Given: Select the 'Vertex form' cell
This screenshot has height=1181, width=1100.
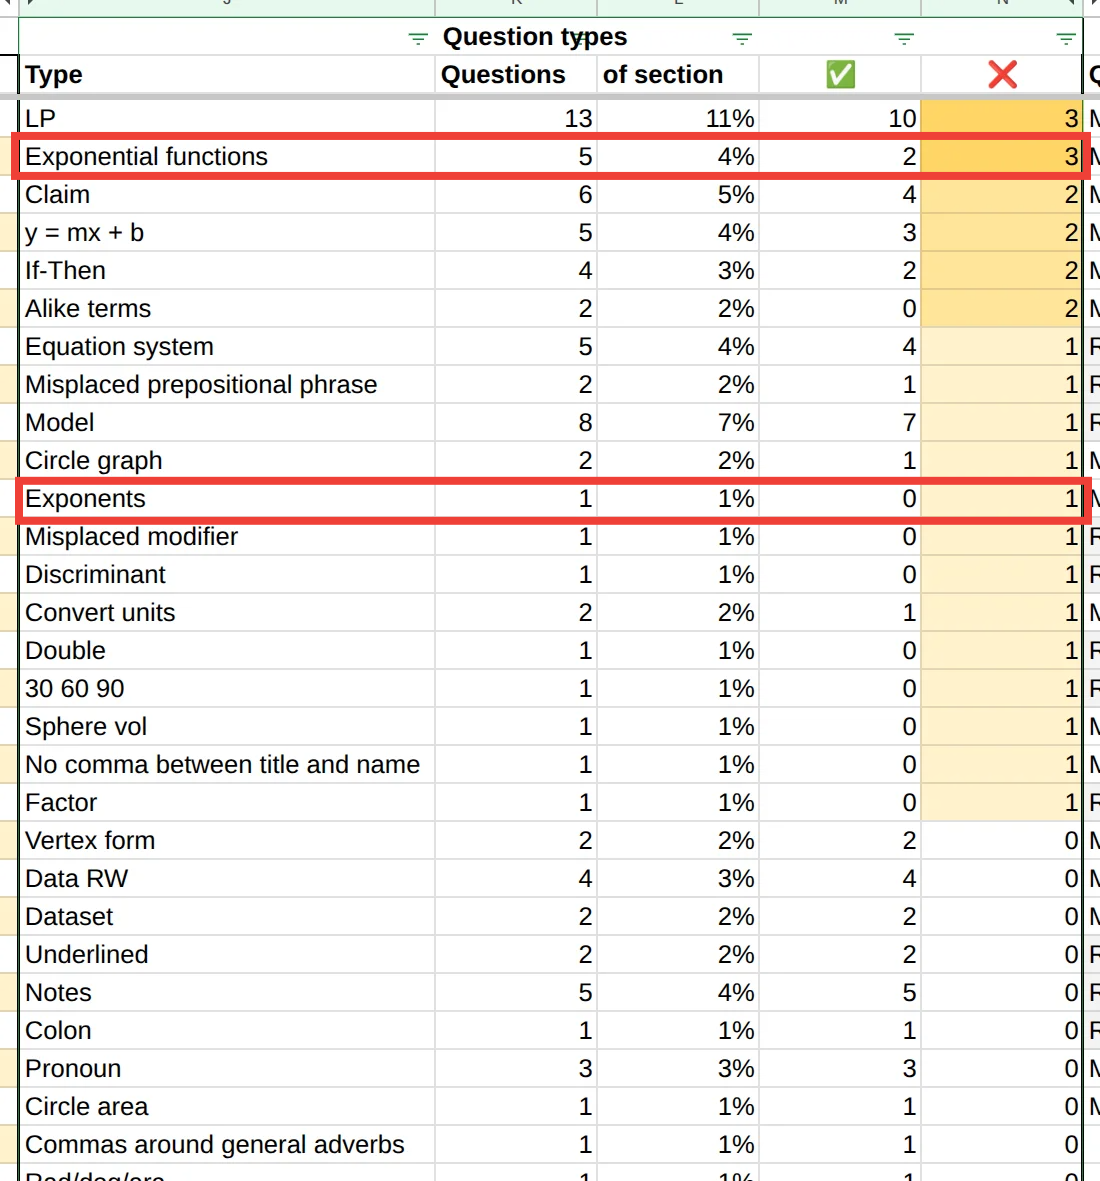Looking at the screenshot, I should (227, 841).
